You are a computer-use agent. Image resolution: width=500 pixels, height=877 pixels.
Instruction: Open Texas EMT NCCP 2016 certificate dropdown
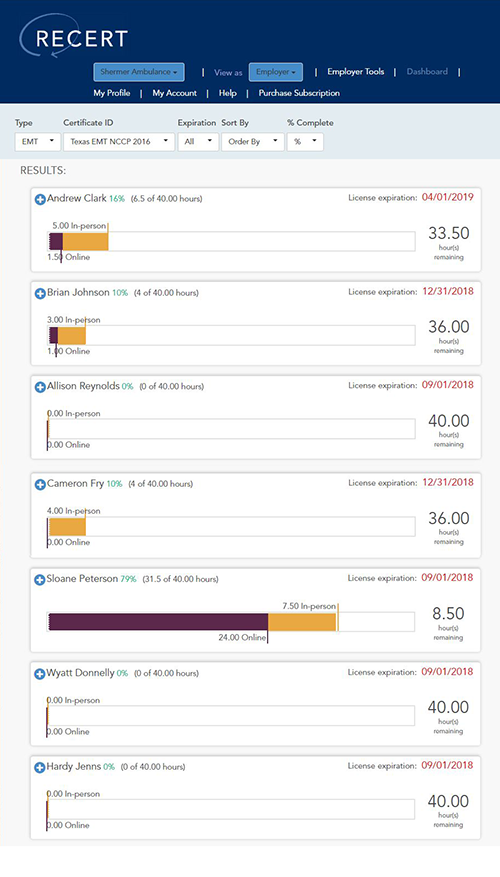click(x=119, y=142)
